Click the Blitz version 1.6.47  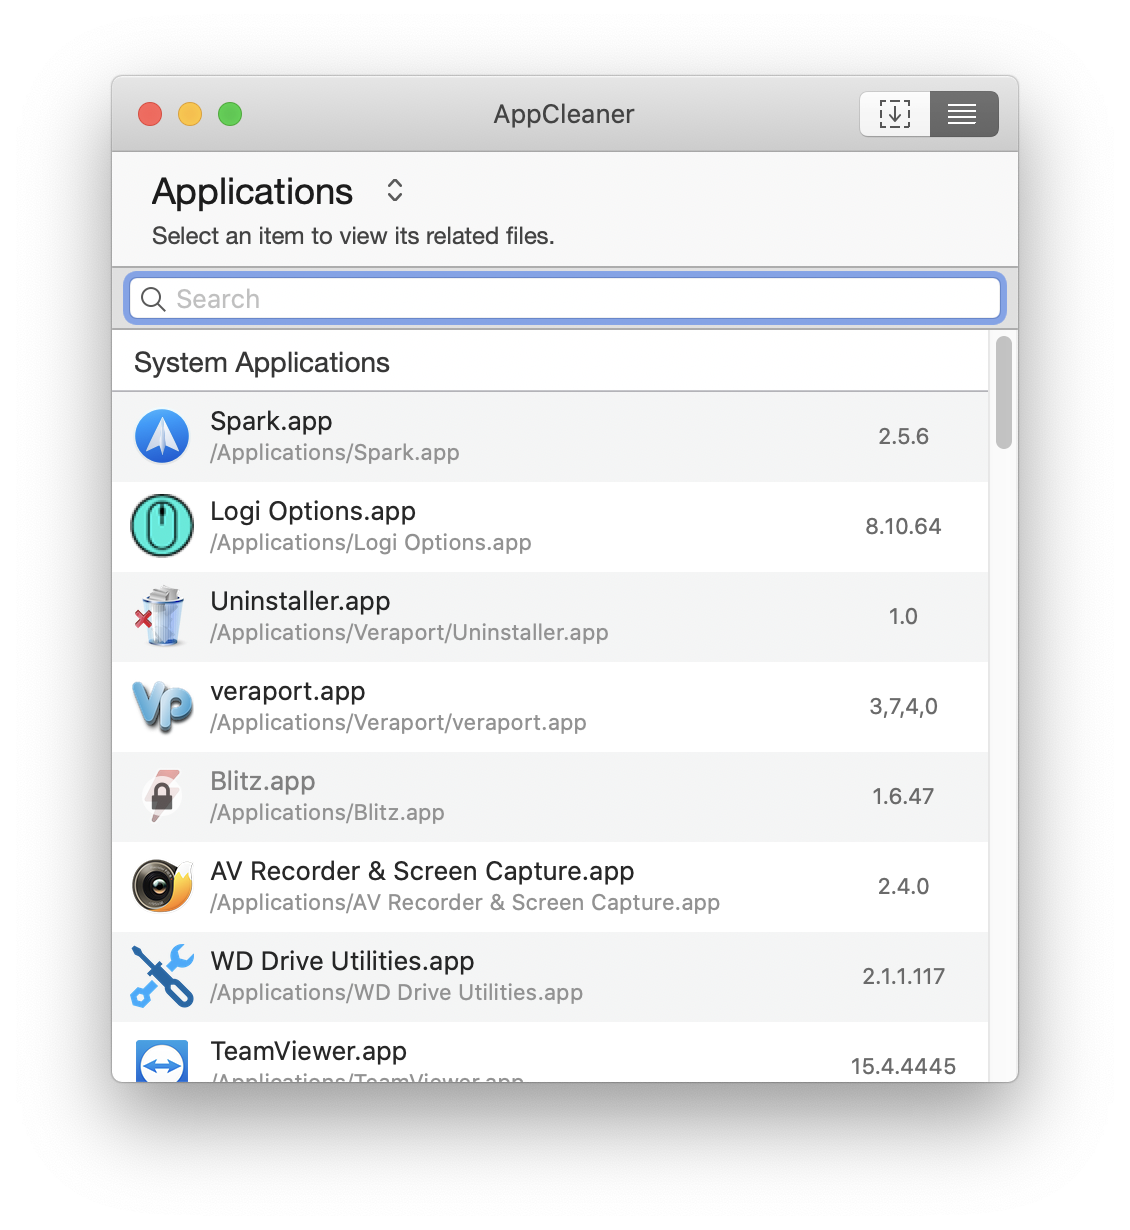click(904, 796)
